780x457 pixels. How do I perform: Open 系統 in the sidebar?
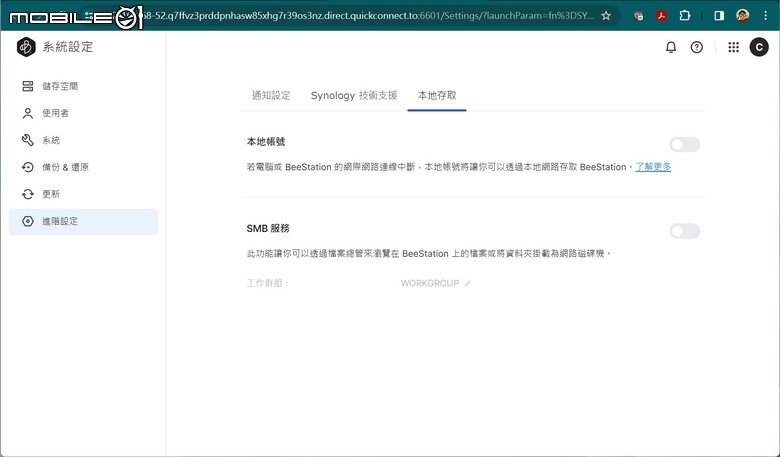point(83,140)
